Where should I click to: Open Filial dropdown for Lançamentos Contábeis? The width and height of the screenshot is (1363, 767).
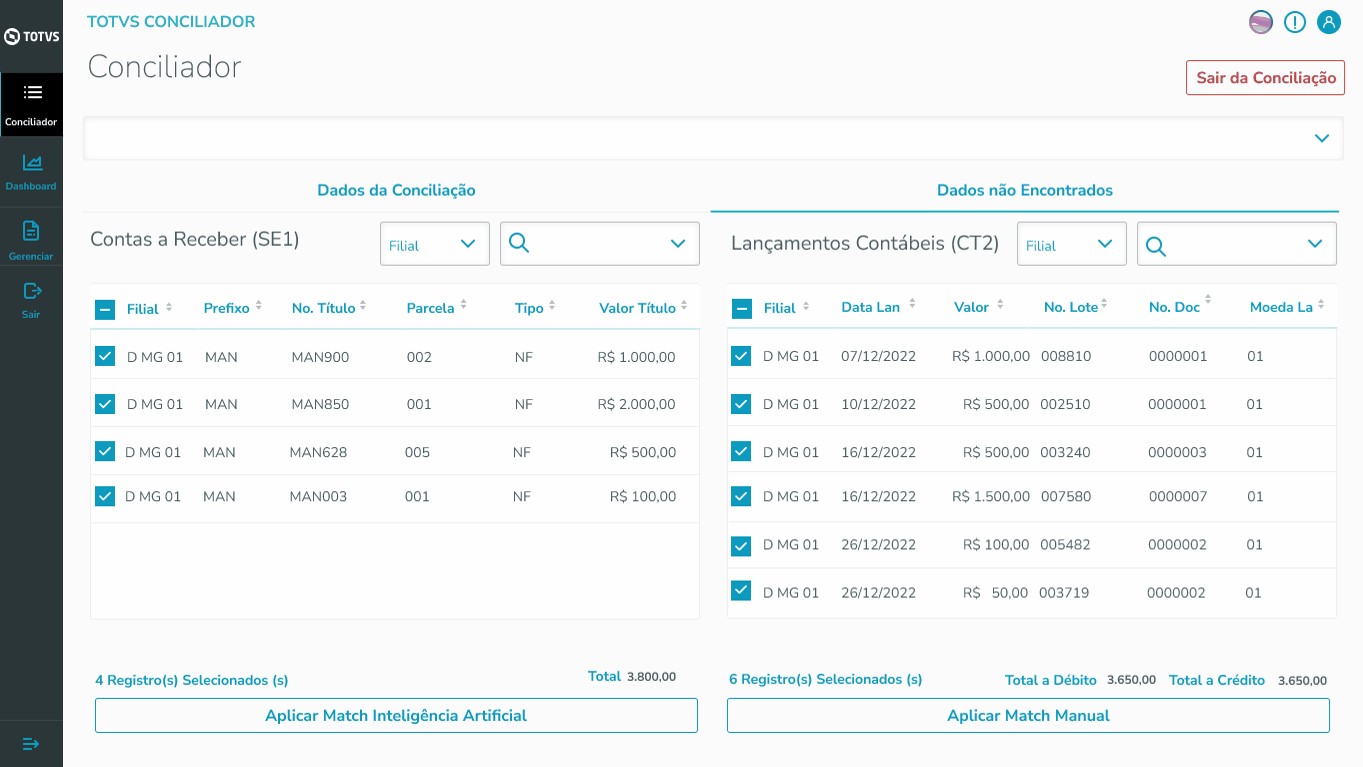pos(1071,245)
